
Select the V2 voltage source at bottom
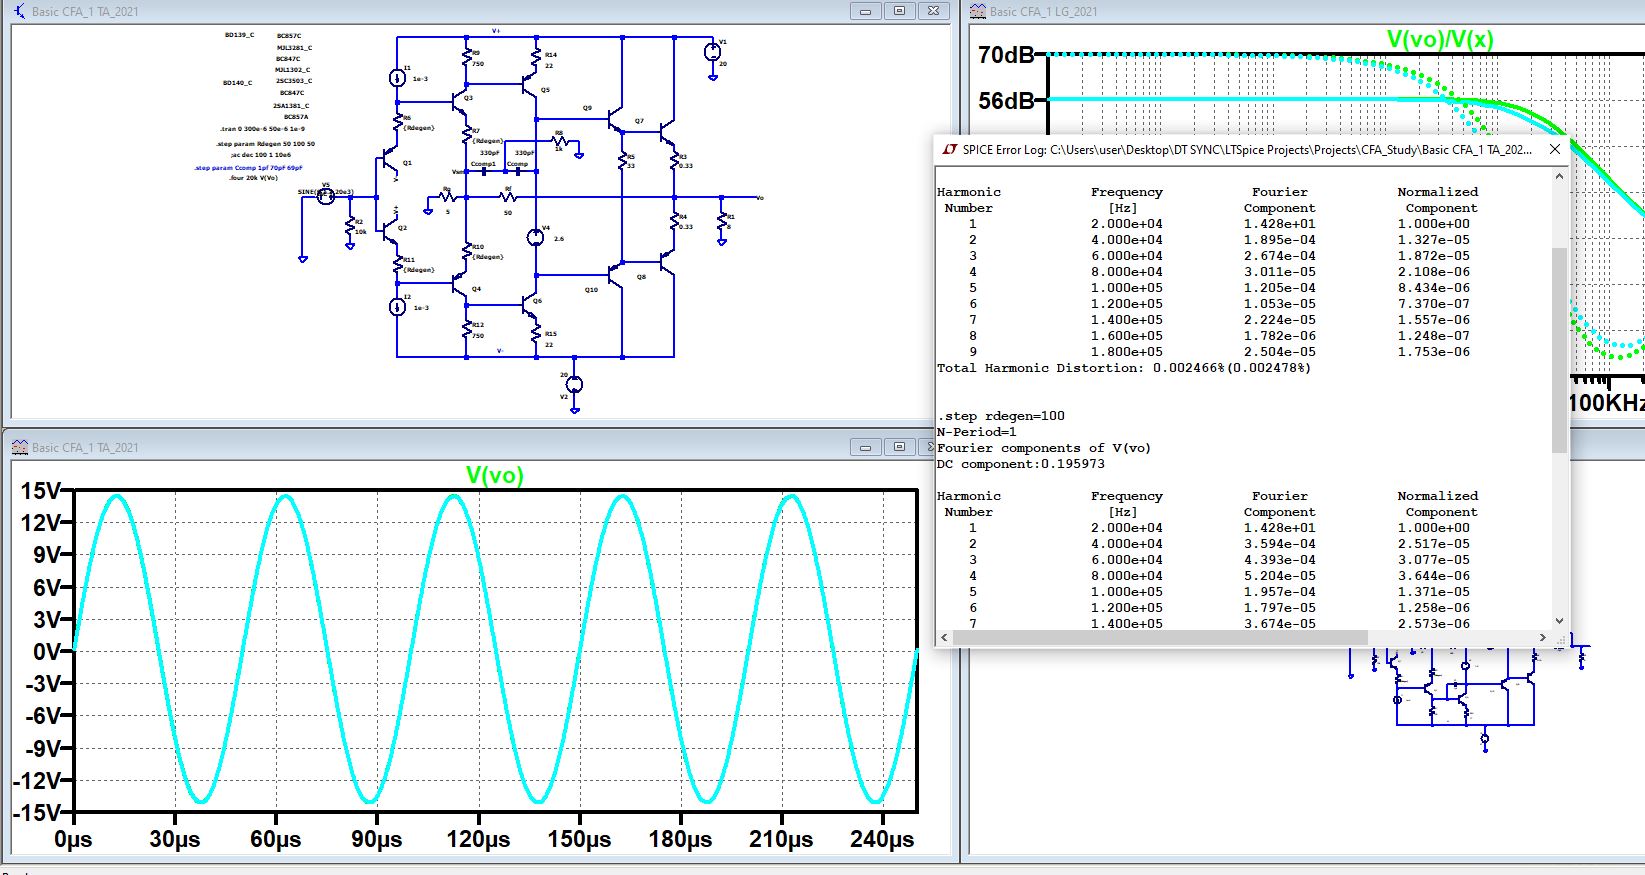pyautogui.click(x=574, y=384)
